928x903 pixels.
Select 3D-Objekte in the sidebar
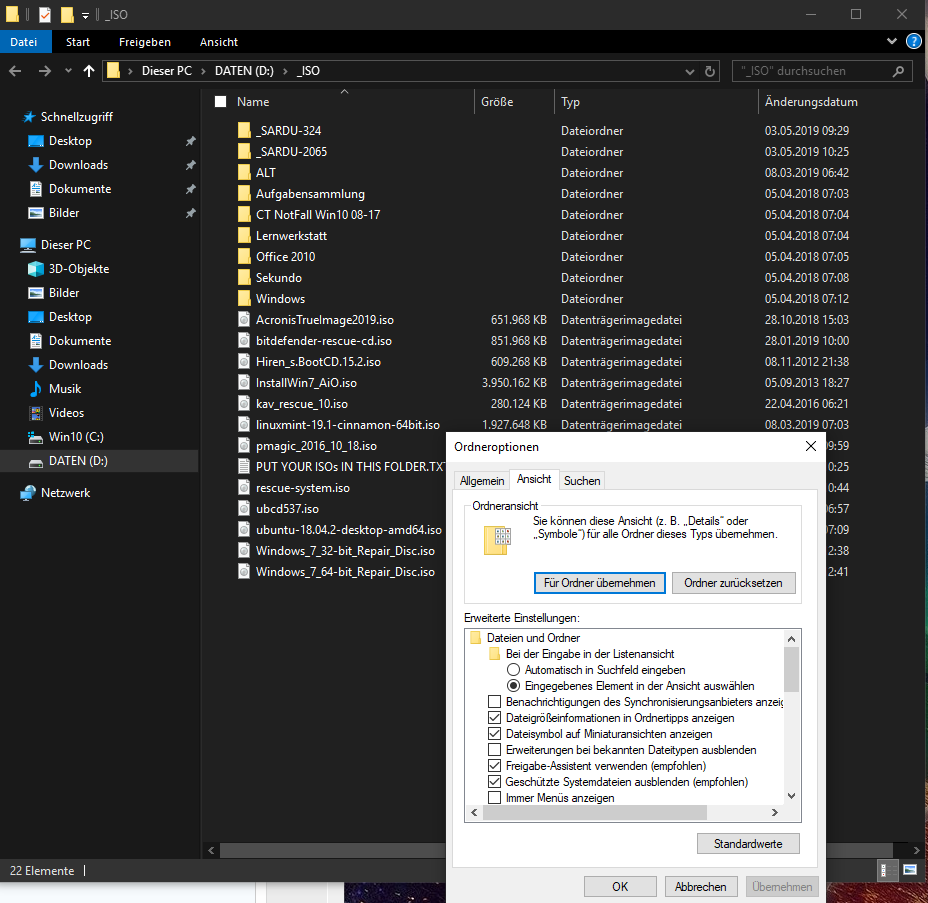click(x=79, y=269)
